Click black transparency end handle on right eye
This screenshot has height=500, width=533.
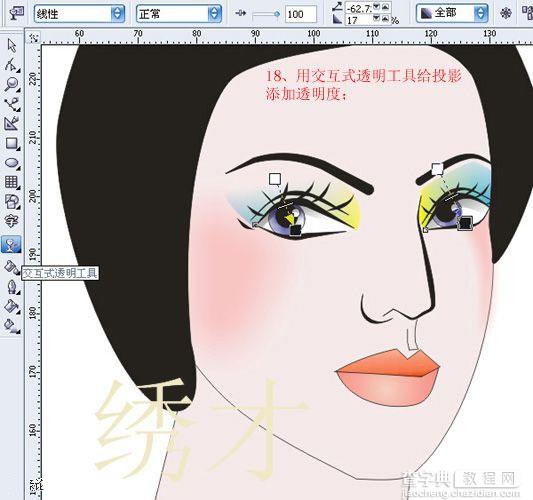pyautogui.click(x=465, y=223)
